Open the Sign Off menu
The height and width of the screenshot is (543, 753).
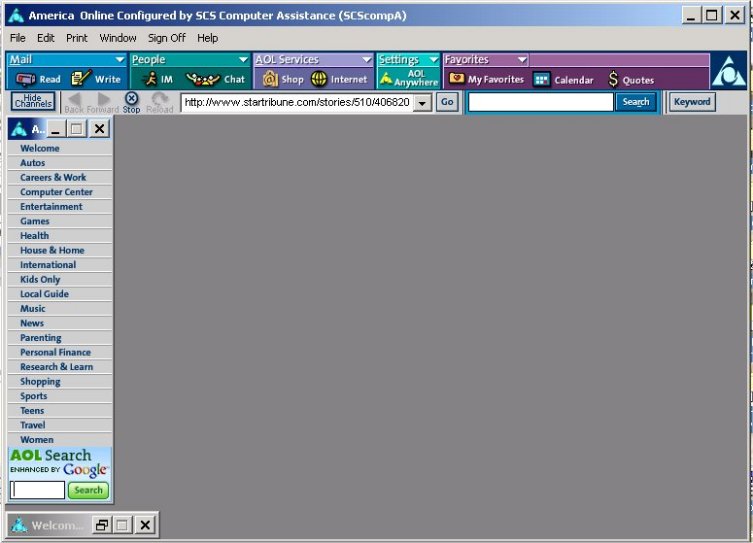[x=167, y=38]
